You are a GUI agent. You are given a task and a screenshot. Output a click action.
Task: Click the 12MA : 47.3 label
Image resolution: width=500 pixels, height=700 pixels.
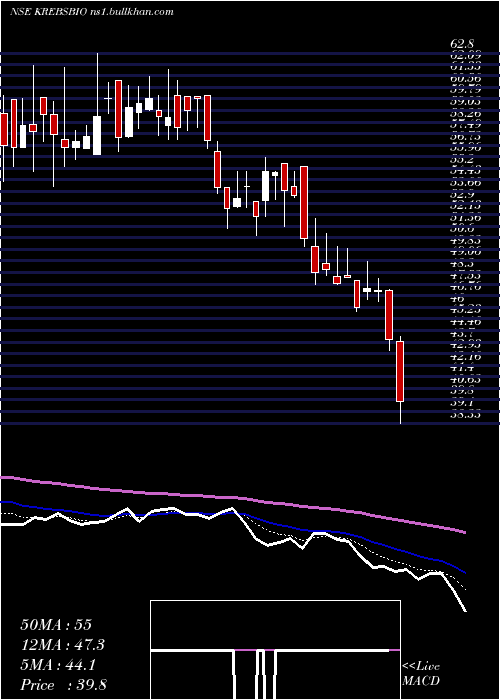[63, 645]
